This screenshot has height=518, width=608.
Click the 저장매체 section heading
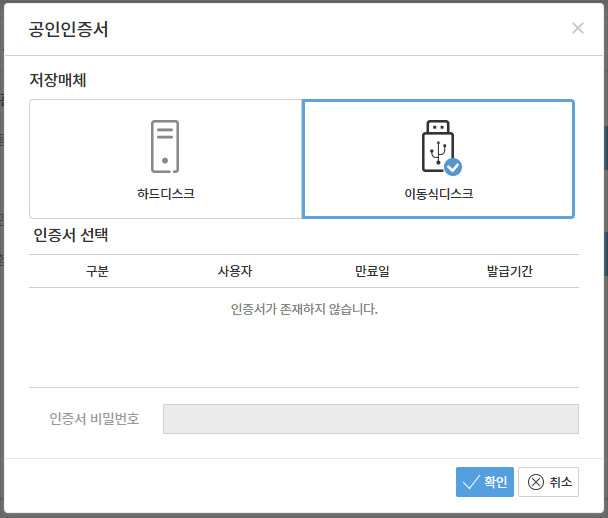pyautogui.click(x=58, y=80)
